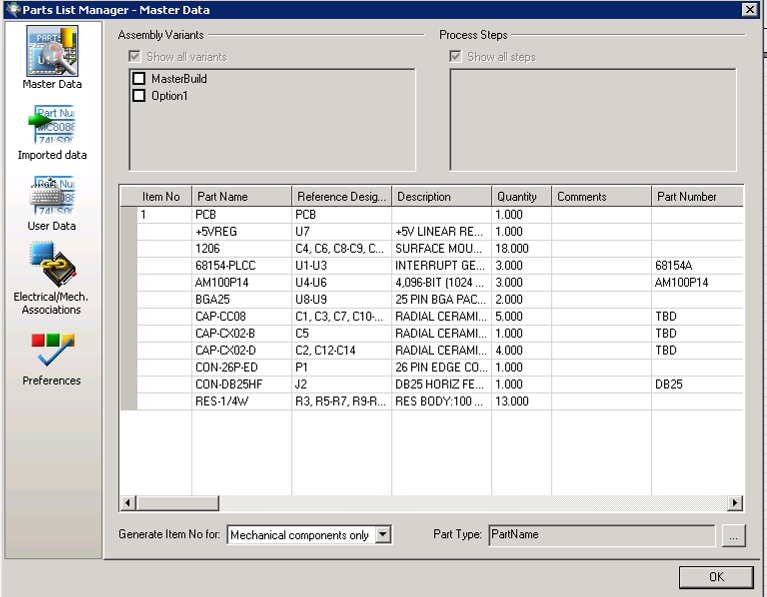Screen dimensions: 767x597
Task: Click the Item No 1 cell
Action: 164,214
